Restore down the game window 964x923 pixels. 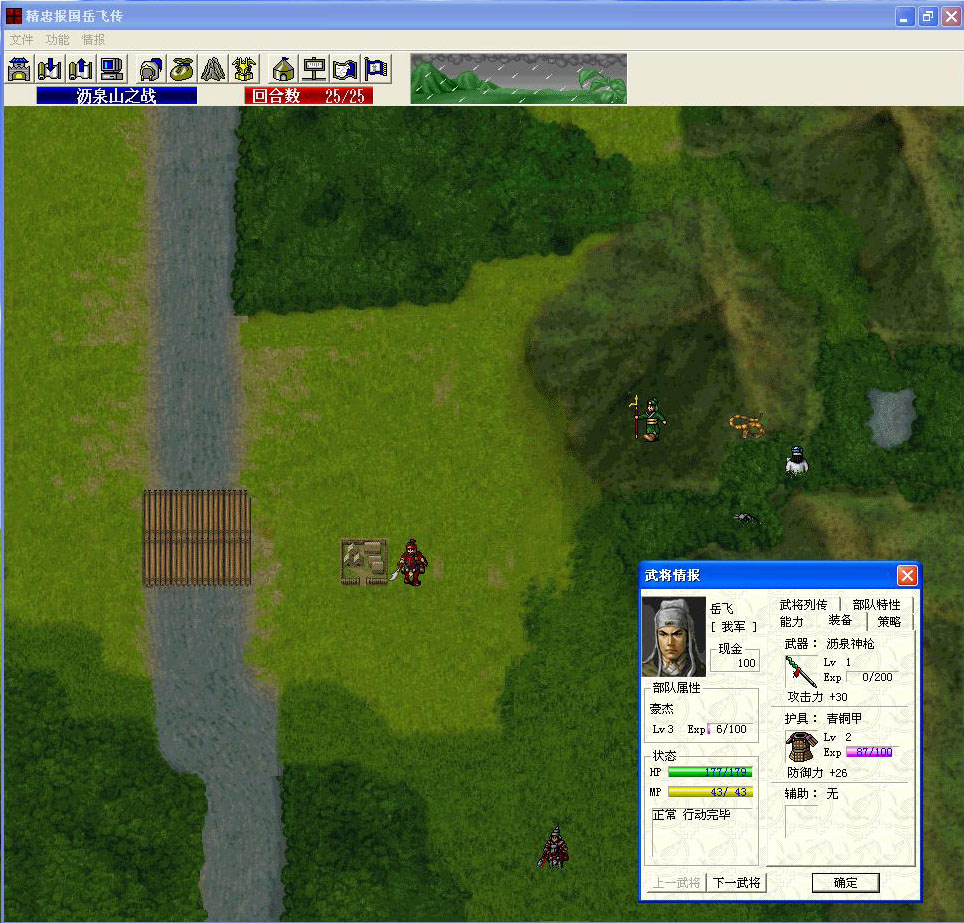click(x=928, y=16)
